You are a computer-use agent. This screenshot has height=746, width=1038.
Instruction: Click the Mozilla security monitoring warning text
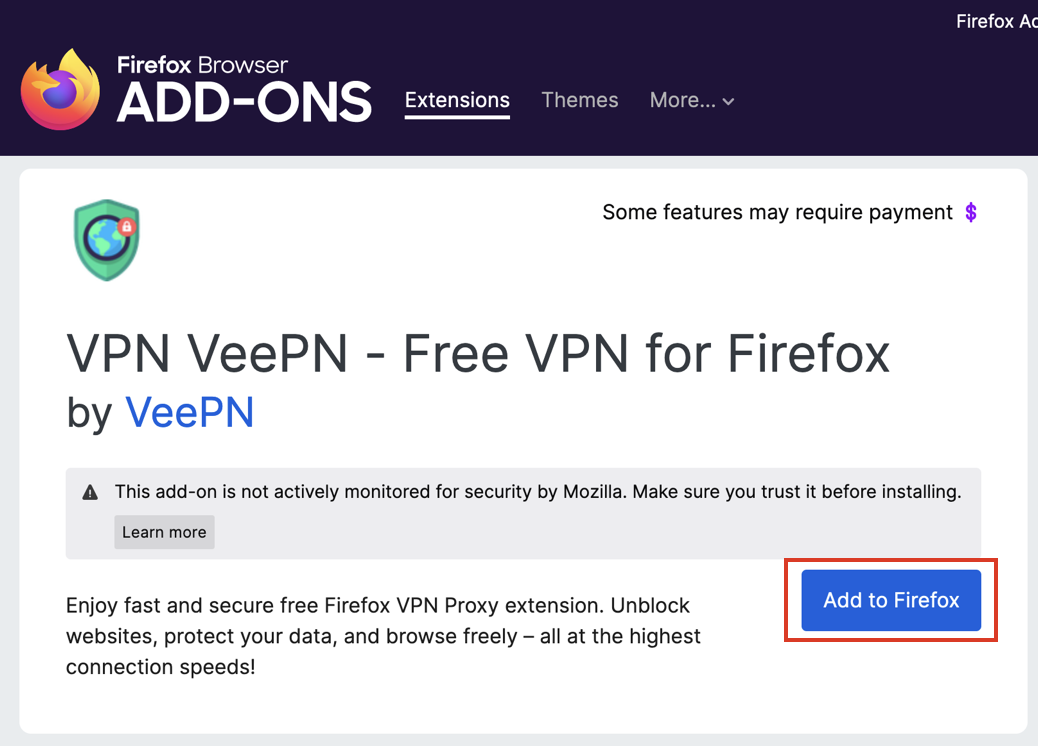[538, 492]
